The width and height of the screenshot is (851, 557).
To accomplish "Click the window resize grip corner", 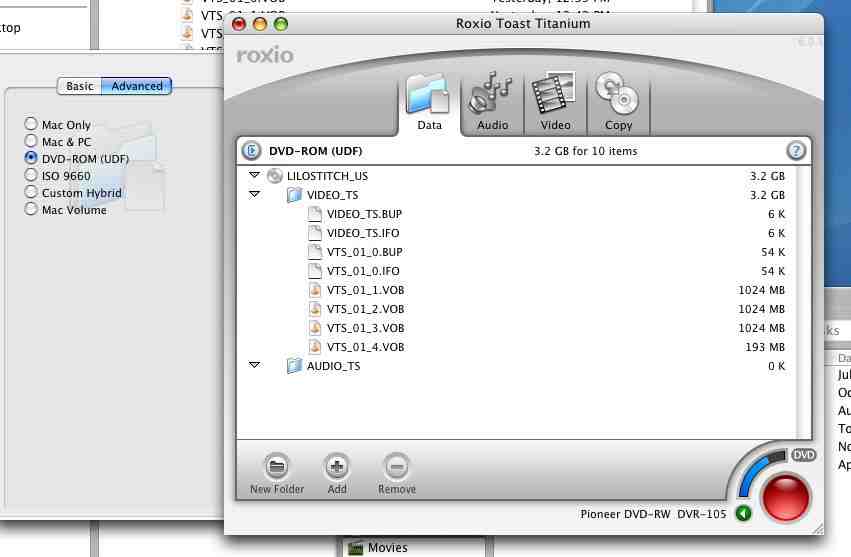I will click(x=817, y=529).
